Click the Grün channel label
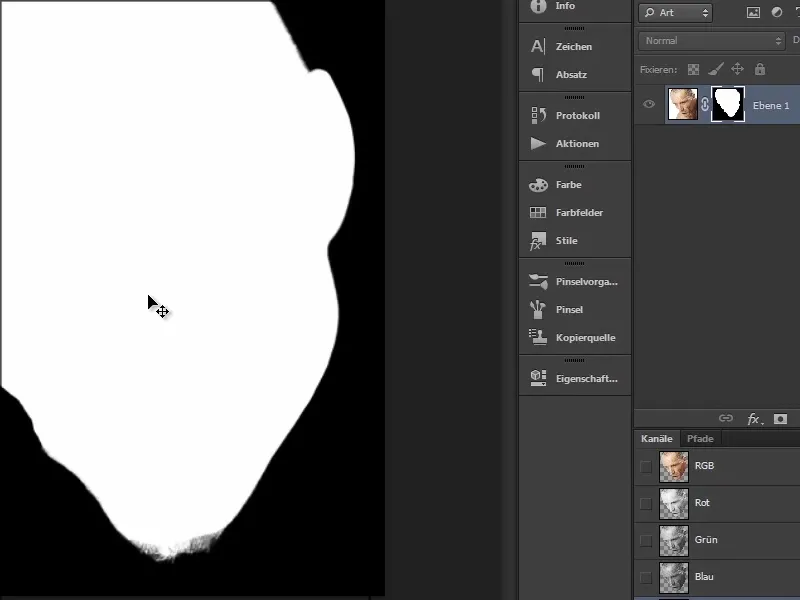This screenshot has height=600, width=800. [x=706, y=540]
